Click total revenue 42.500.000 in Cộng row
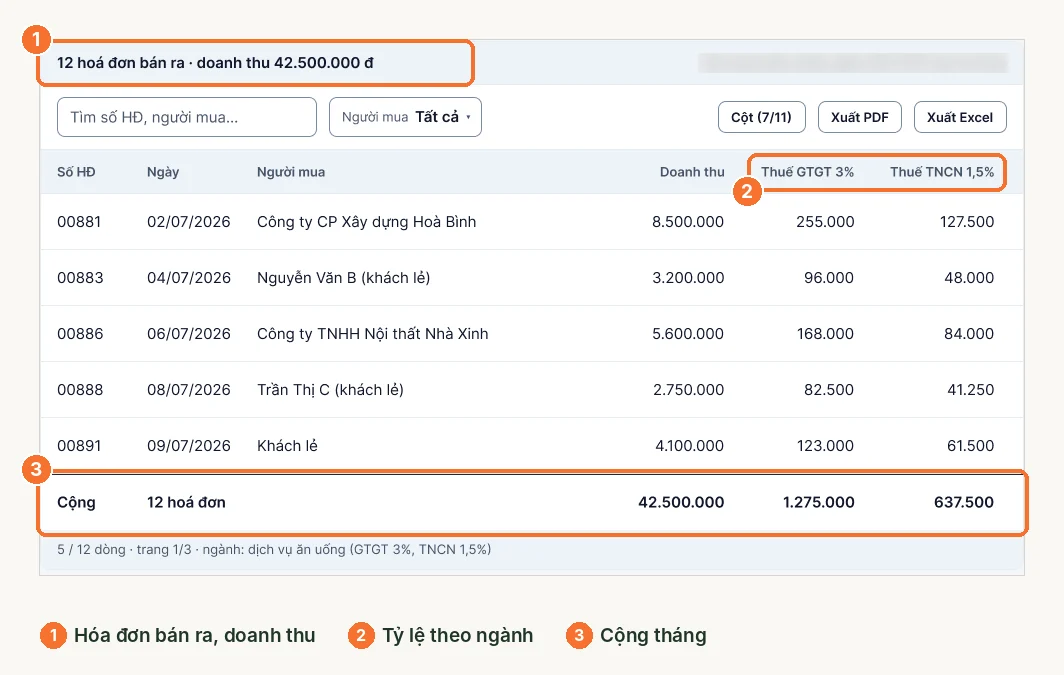Image resolution: width=1064 pixels, height=675 pixels. point(681,503)
